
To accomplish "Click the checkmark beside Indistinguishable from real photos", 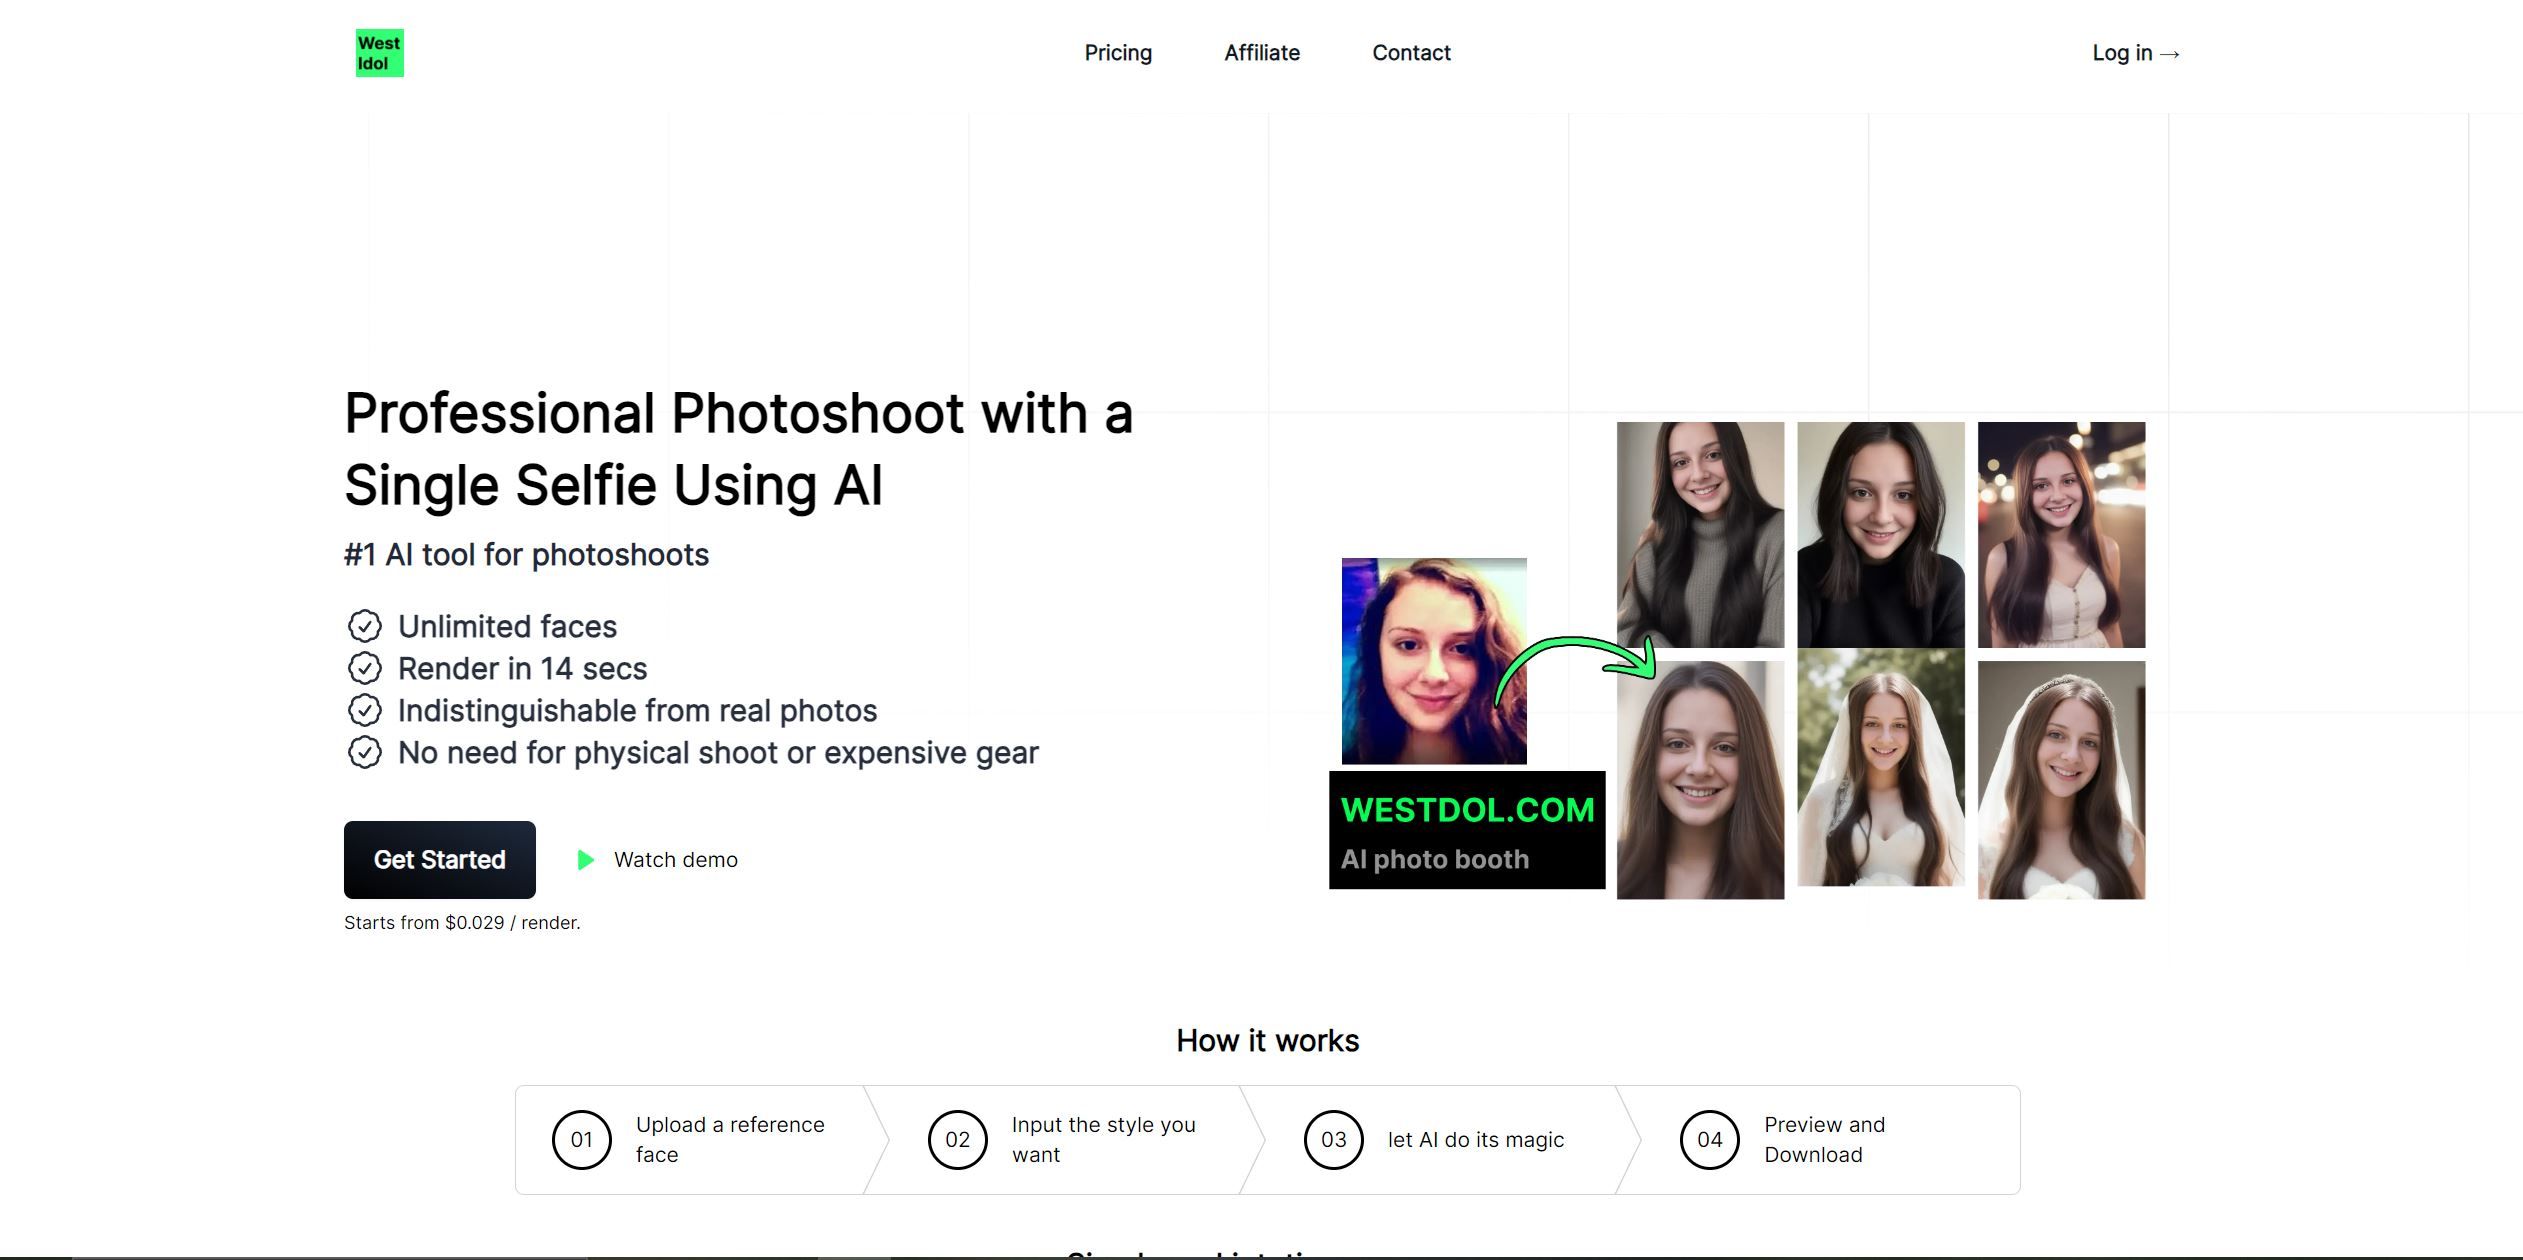I will [x=366, y=710].
